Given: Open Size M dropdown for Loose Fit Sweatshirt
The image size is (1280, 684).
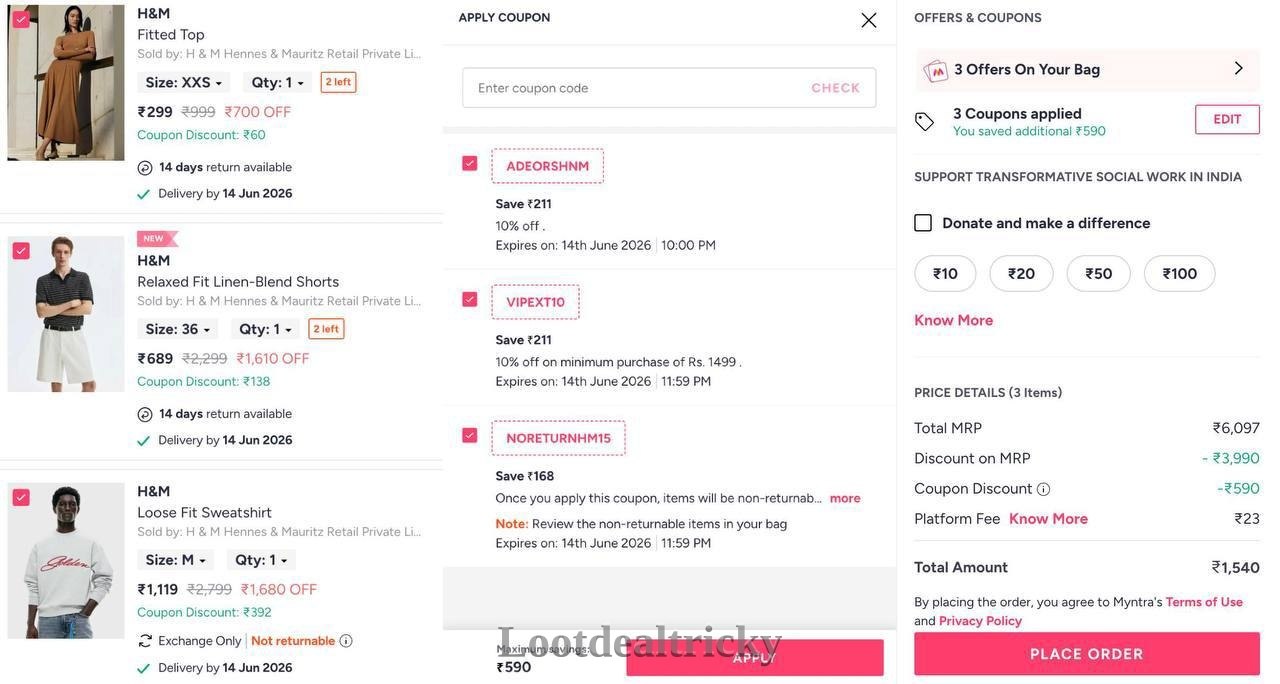Looking at the screenshot, I should (x=176, y=560).
